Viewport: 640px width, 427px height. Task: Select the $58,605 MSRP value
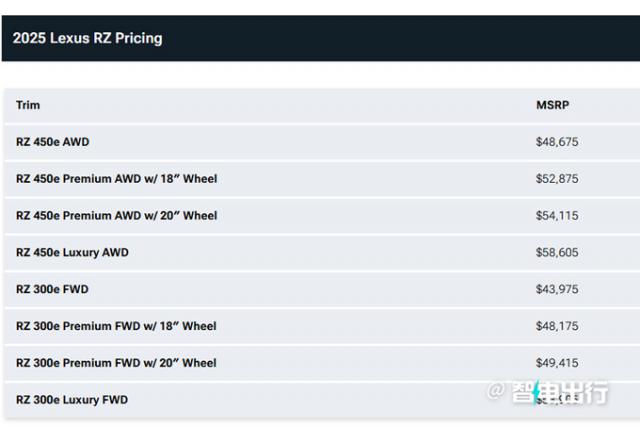pos(557,252)
